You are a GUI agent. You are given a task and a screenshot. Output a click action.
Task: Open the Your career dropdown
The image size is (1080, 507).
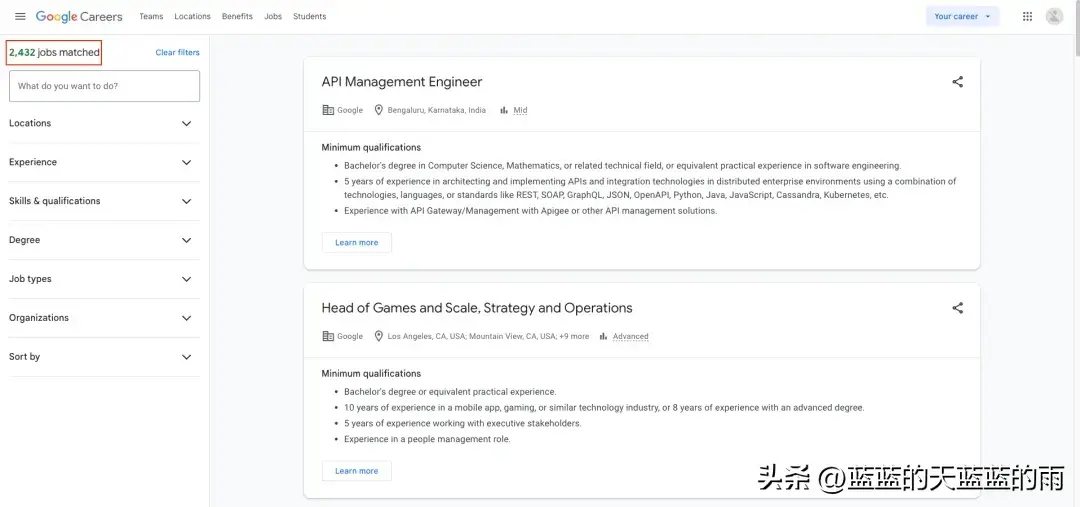coord(962,17)
